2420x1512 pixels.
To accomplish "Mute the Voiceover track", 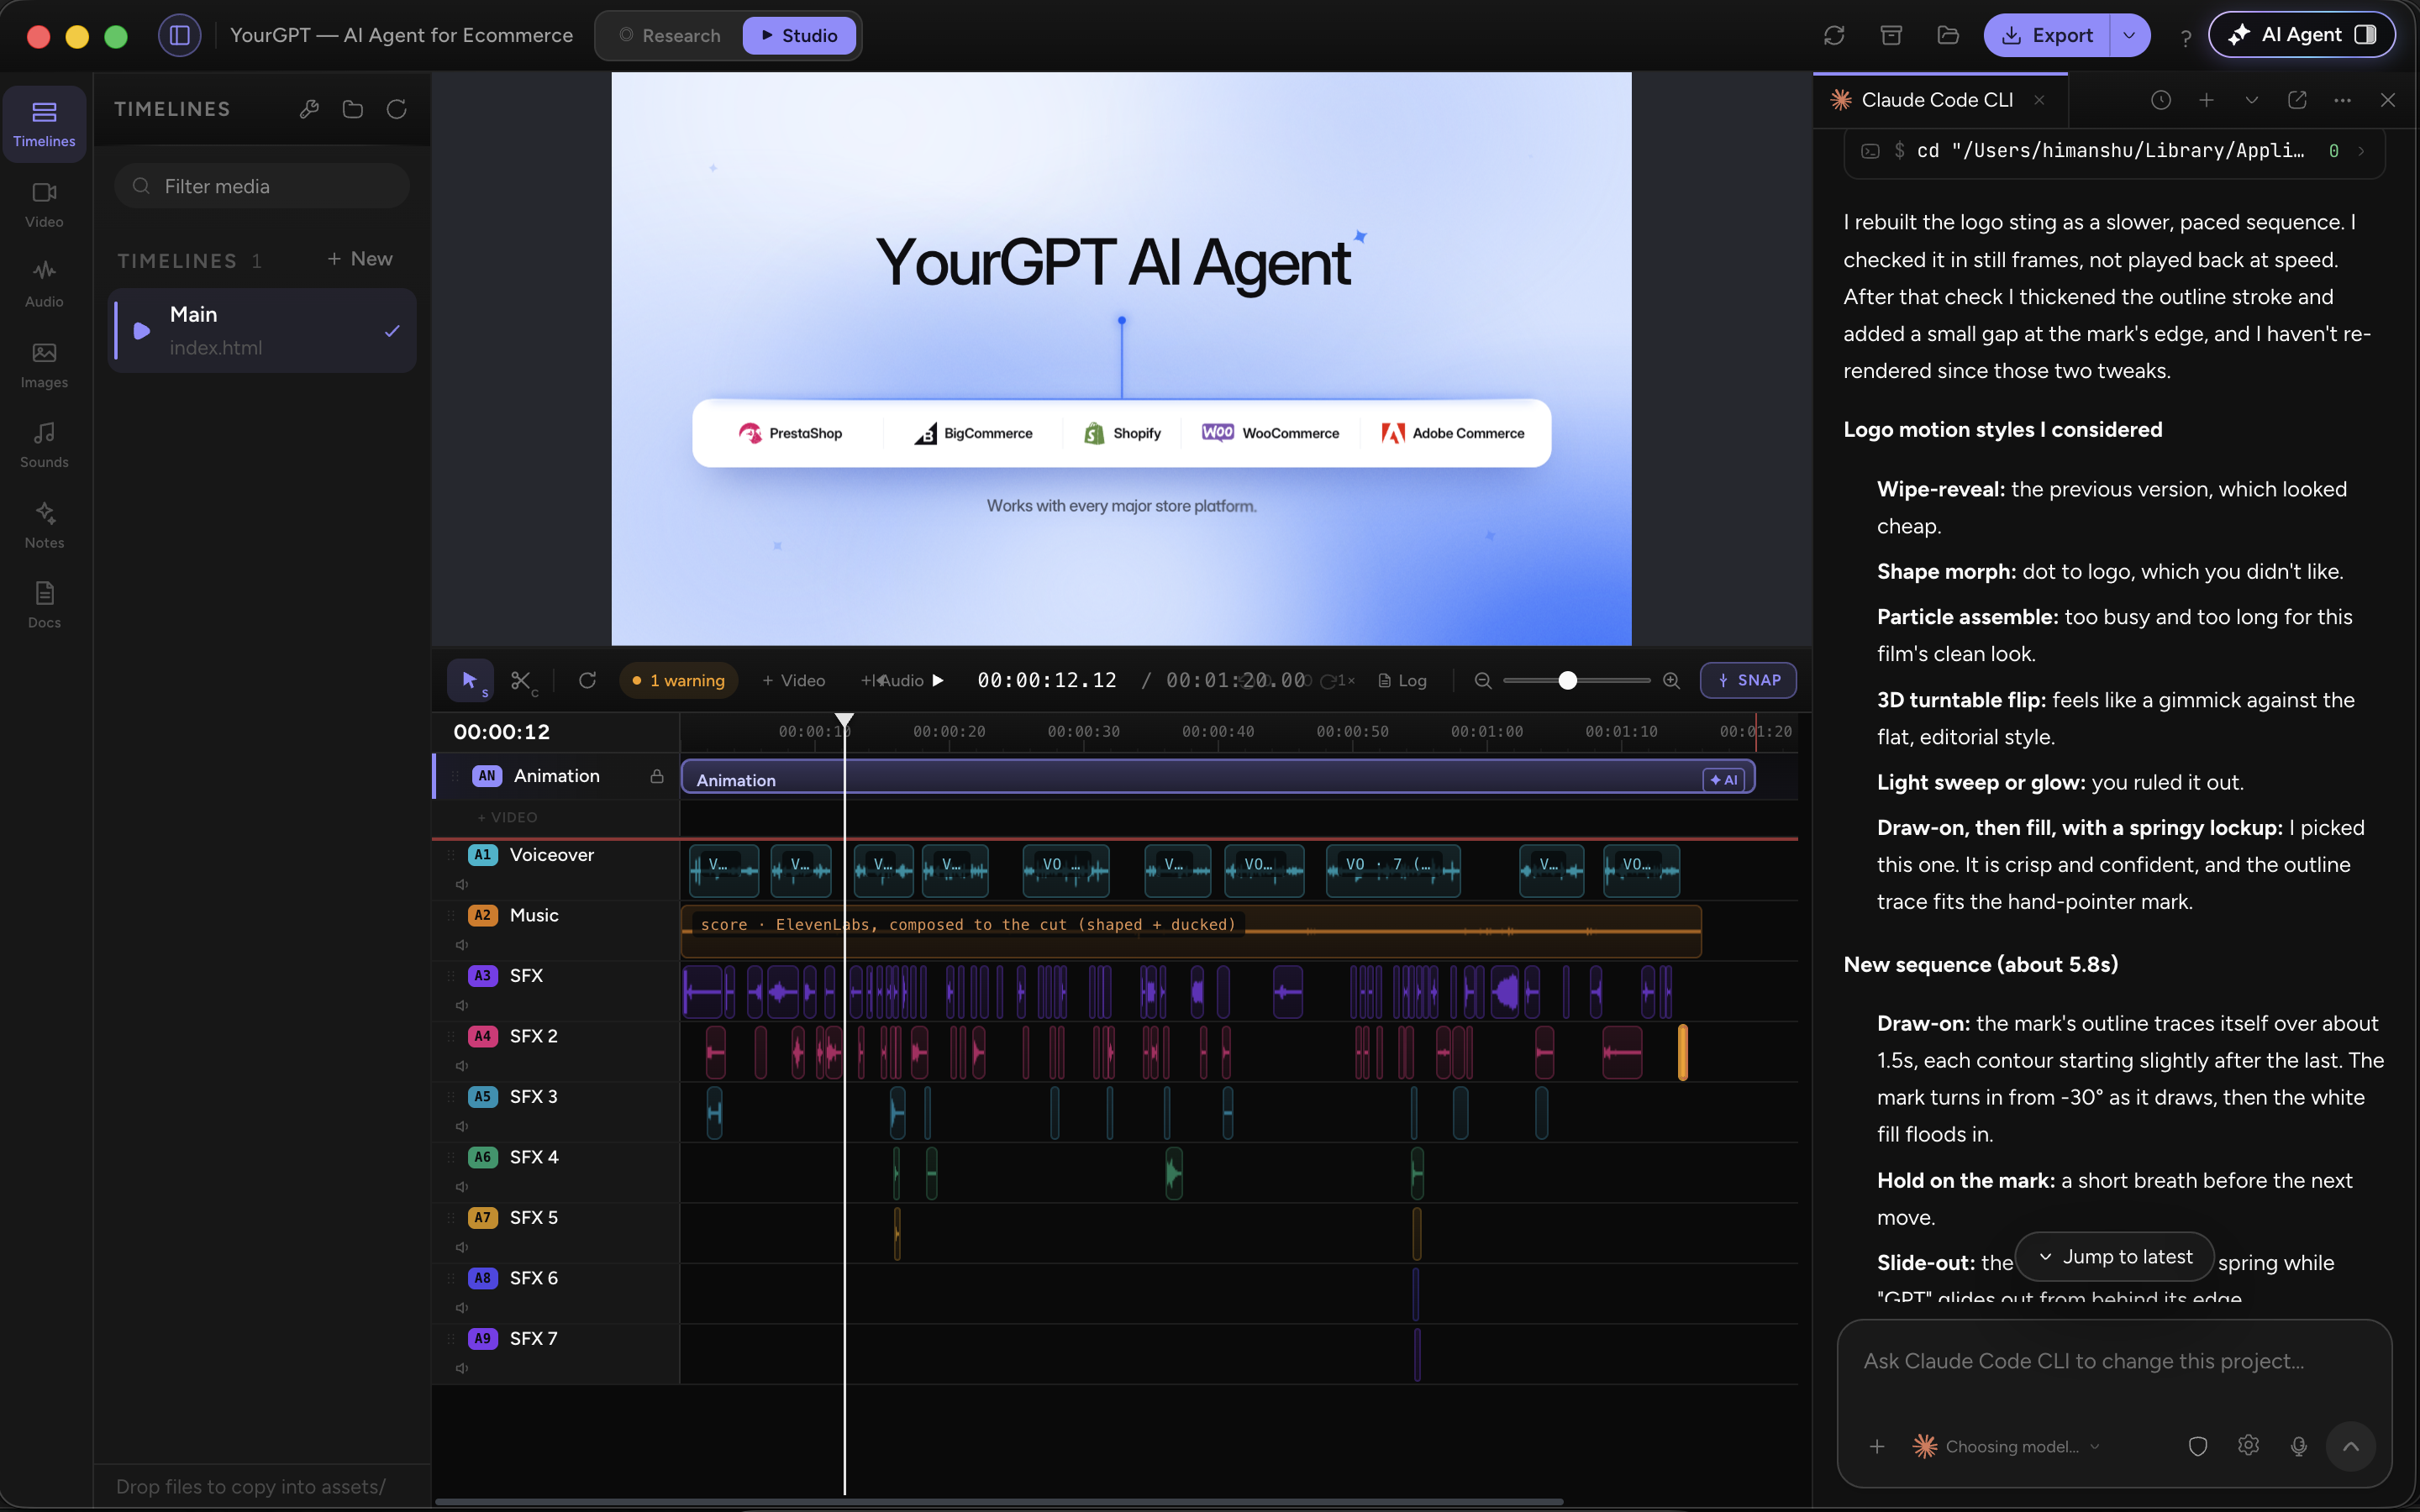I will pos(462,884).
